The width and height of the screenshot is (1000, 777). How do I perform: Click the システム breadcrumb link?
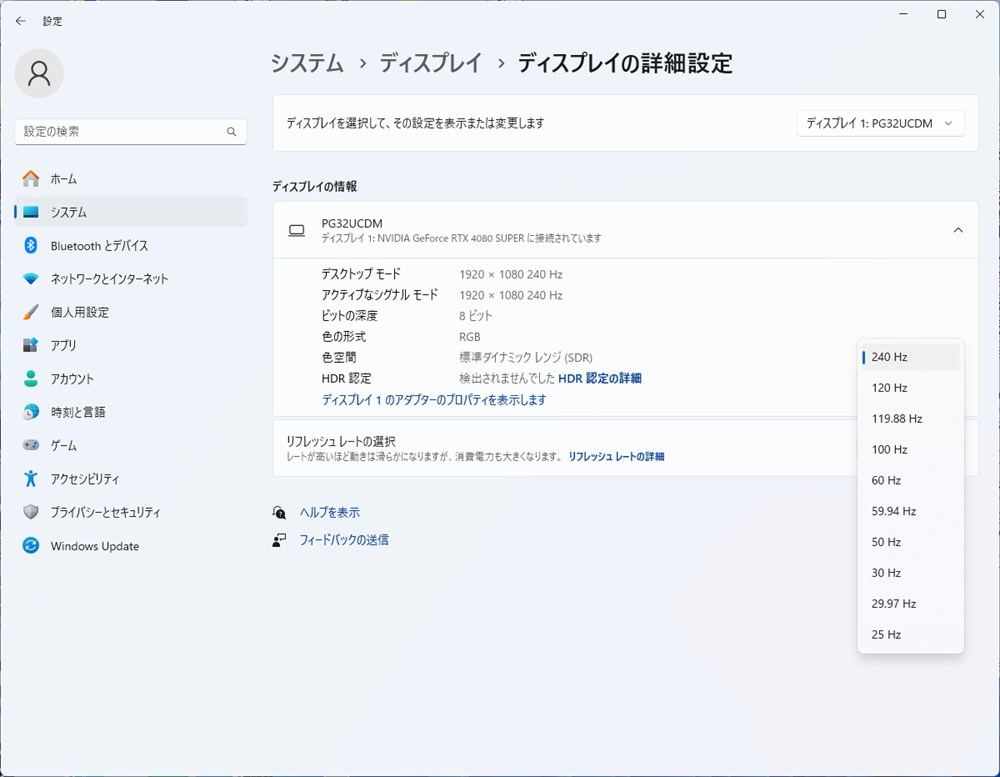(x=307, y=63)
